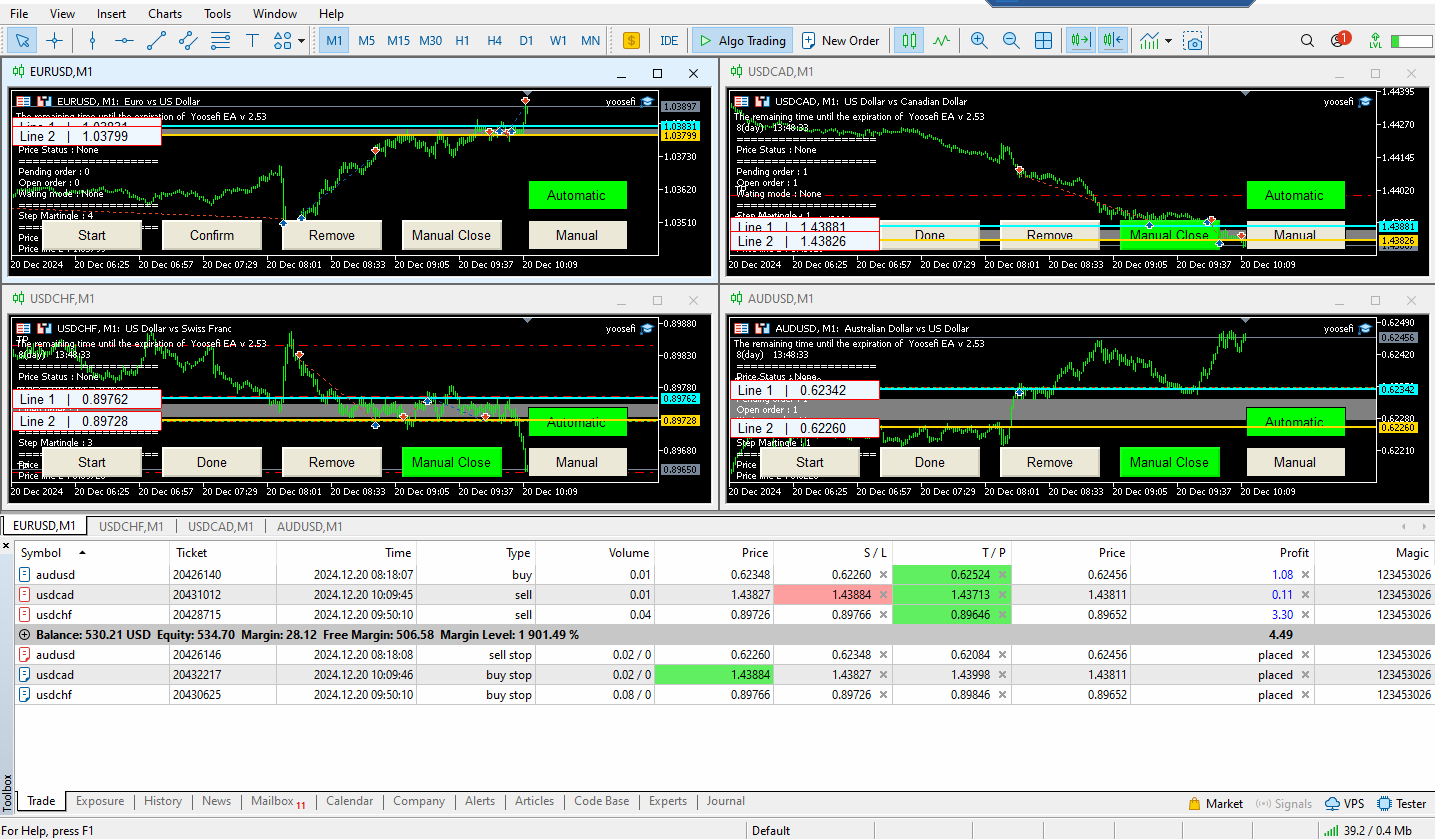This screenshot has height=839, width=1435.
Task: Switch chart to M15 timeframe
Action: click(x=398, y=41)
